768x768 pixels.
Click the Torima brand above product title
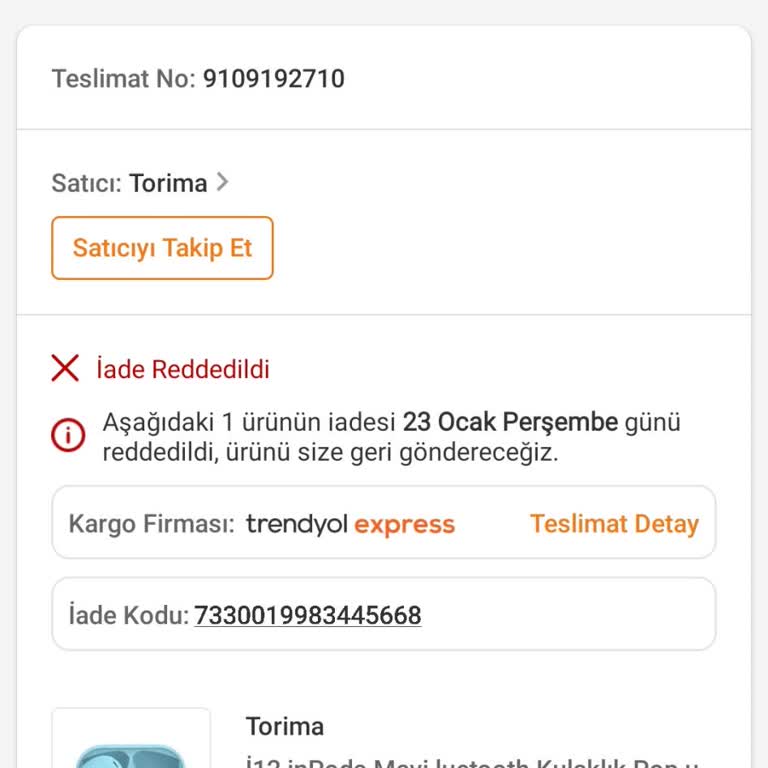285,727
